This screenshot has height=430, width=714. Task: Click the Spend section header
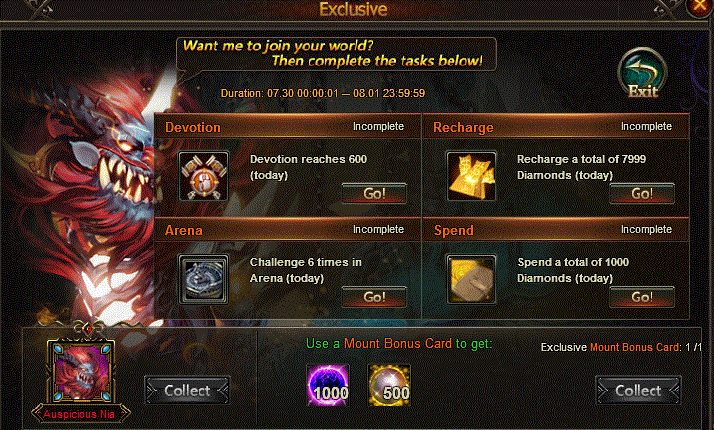(556, 230)
